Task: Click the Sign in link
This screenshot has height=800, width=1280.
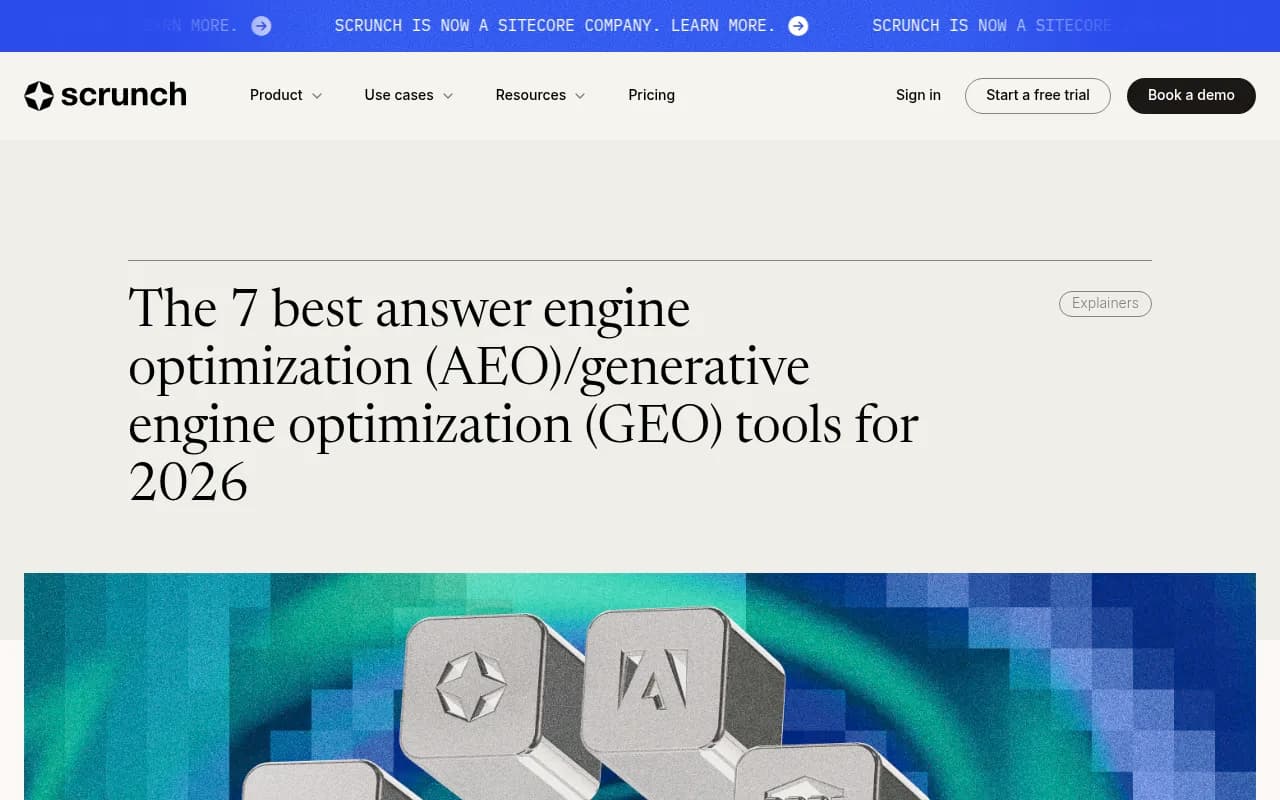Action: (918, 95)
